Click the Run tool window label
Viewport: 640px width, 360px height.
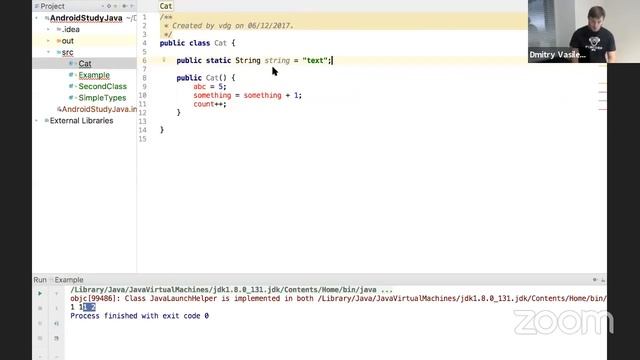[40, 280]
